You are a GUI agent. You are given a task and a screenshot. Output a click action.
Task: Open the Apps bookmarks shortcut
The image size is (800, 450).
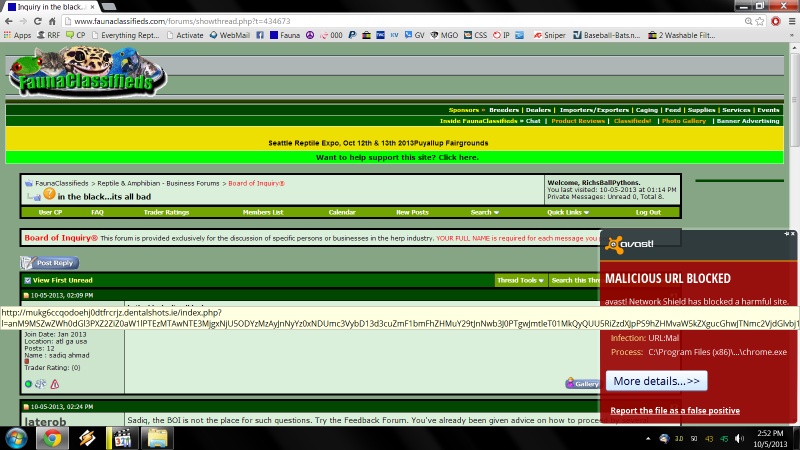(17, 35)
